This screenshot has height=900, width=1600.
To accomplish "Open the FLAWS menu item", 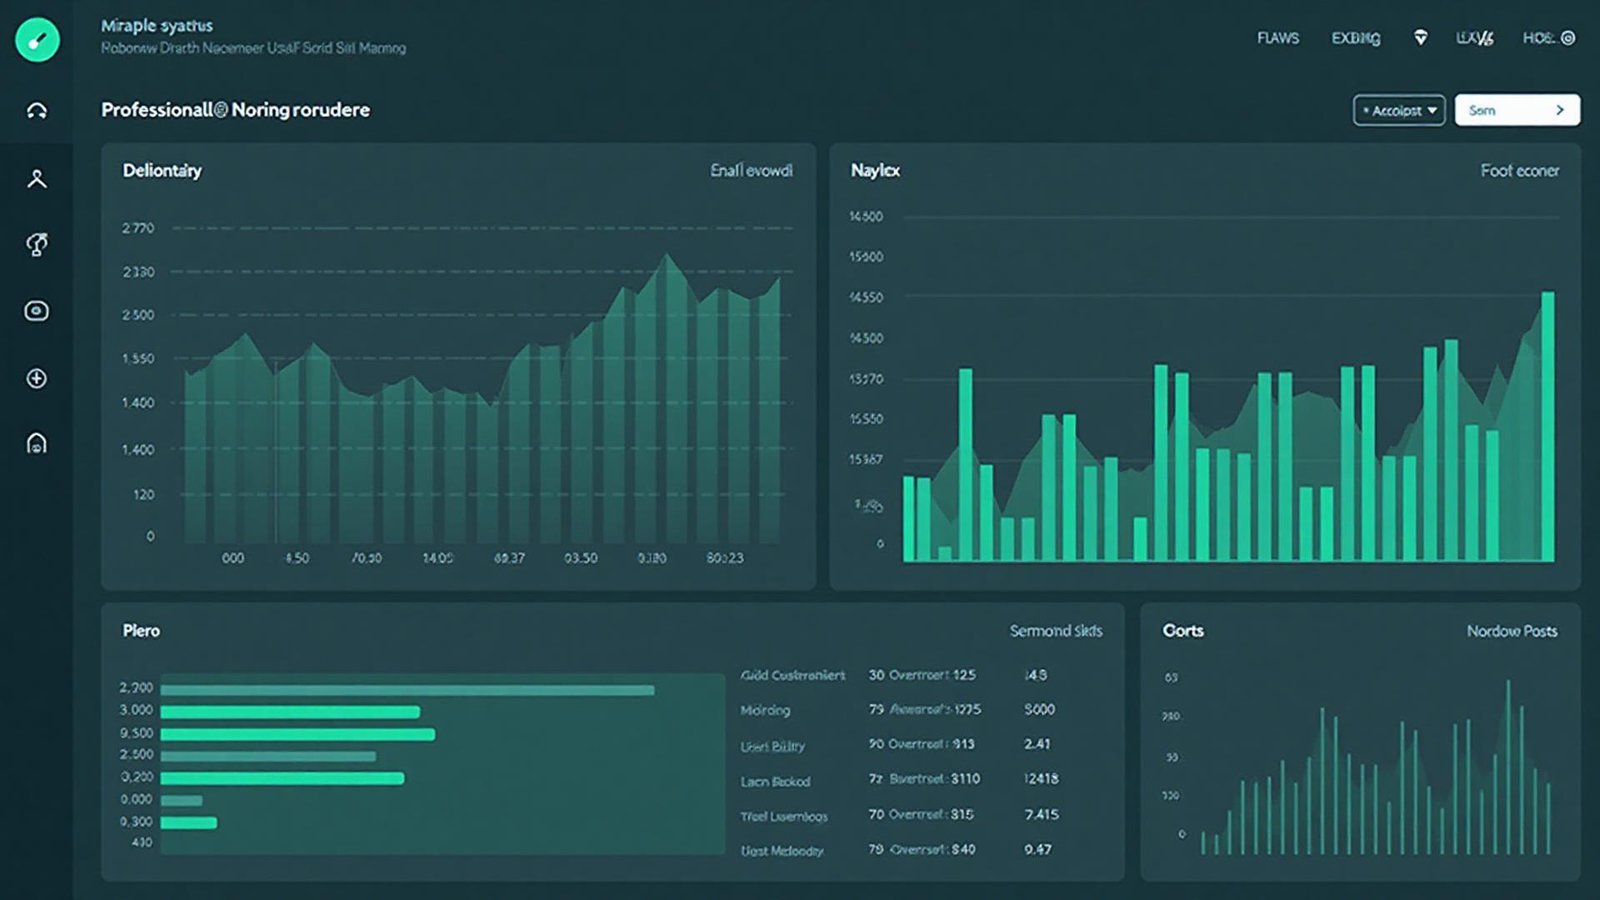I will pos(1278,38).
